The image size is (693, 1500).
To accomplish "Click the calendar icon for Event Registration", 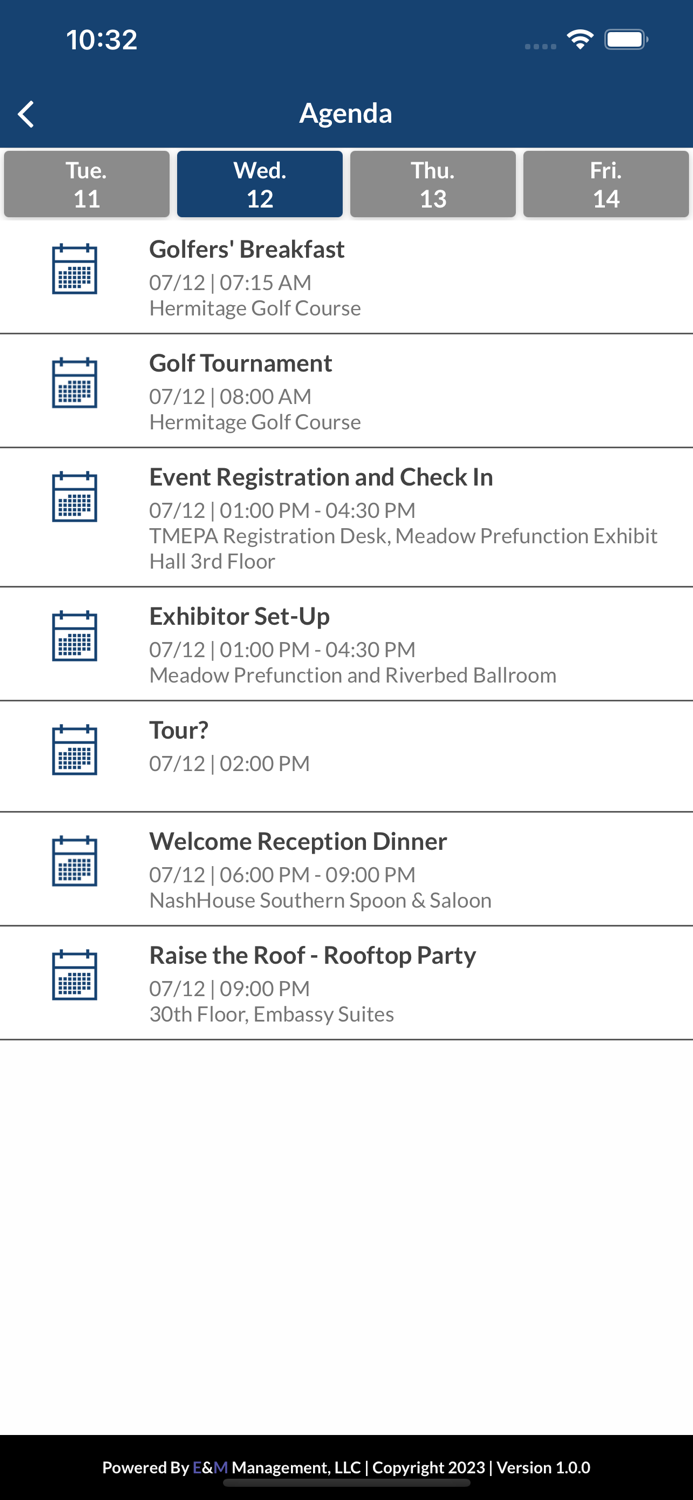I will tap(73, 496).
